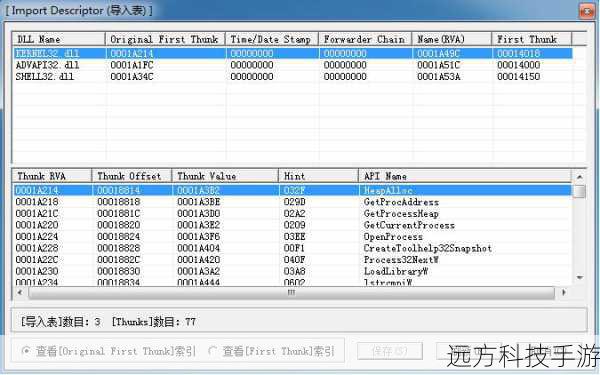Select the ADVAPI32.dll import entry
The image size is (600, 375).
click(293, 65)
